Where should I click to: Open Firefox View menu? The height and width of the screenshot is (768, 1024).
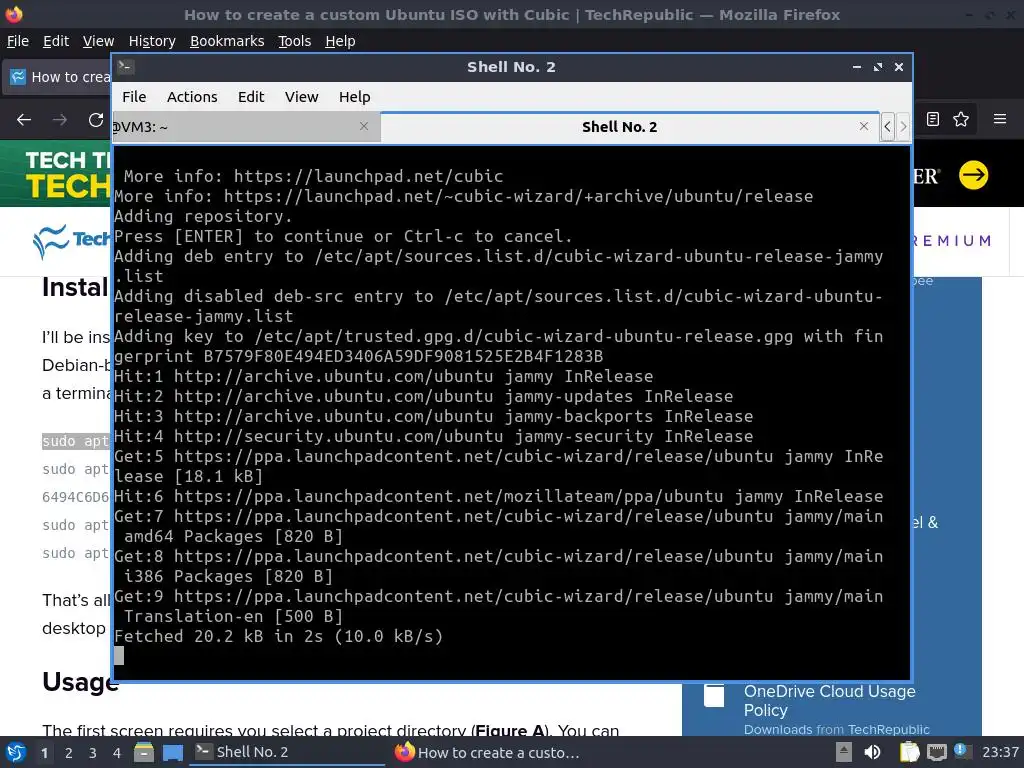(98, 41)
